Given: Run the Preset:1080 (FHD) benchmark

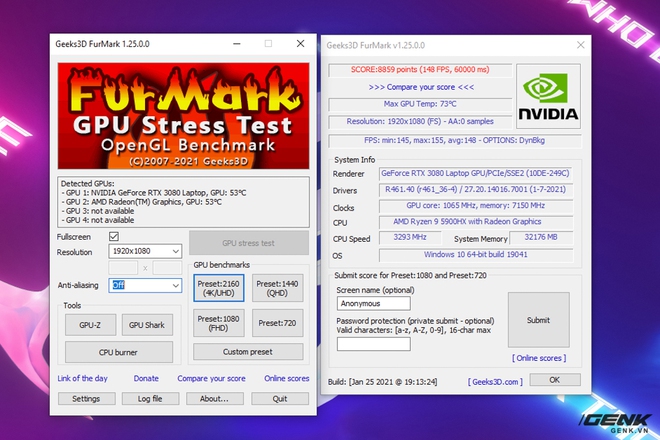Looking at the screenshot, I should click(x=218, y=323).
